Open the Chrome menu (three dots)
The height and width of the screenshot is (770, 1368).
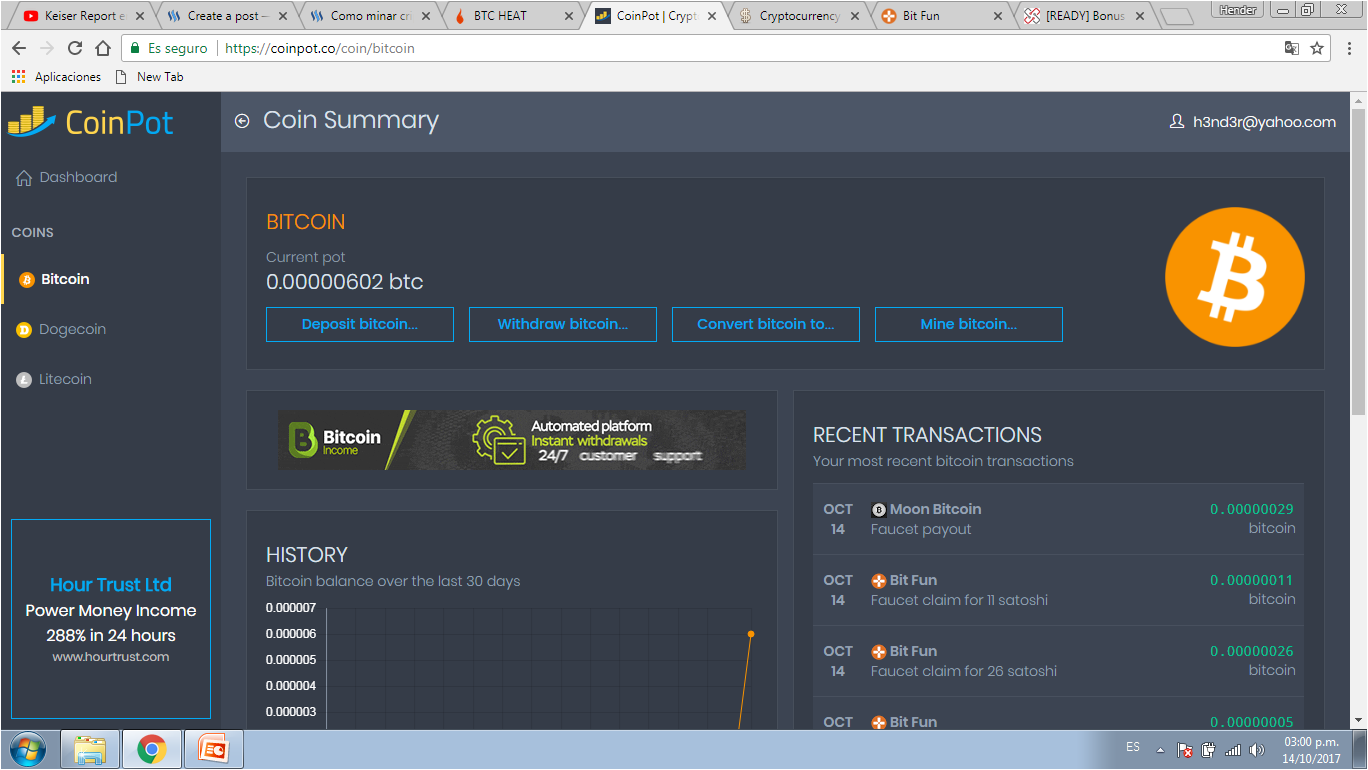pyautogui.click(x=1349, y=48)
